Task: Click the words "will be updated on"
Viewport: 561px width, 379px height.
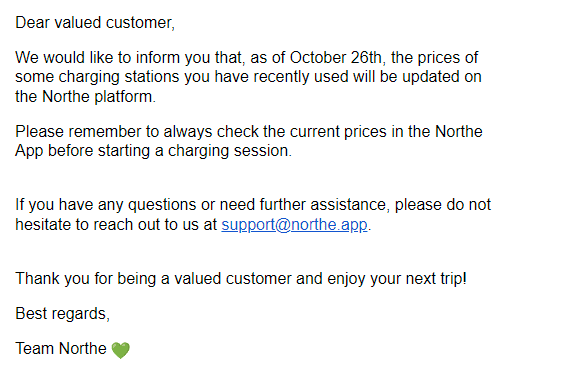Action: tap(417, 77)
